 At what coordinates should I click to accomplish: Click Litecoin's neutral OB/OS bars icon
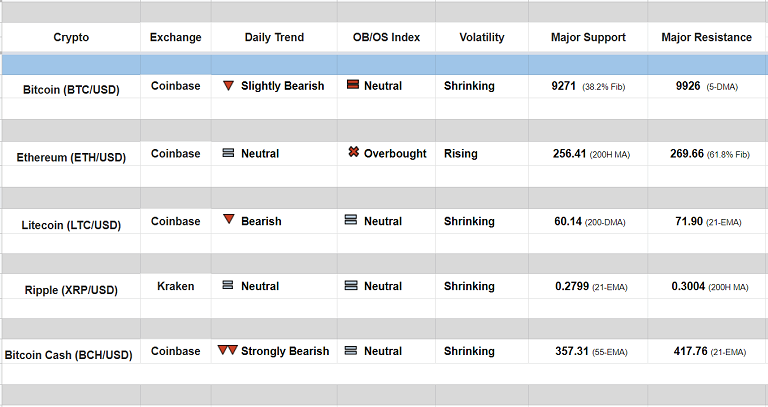point(351,221)
